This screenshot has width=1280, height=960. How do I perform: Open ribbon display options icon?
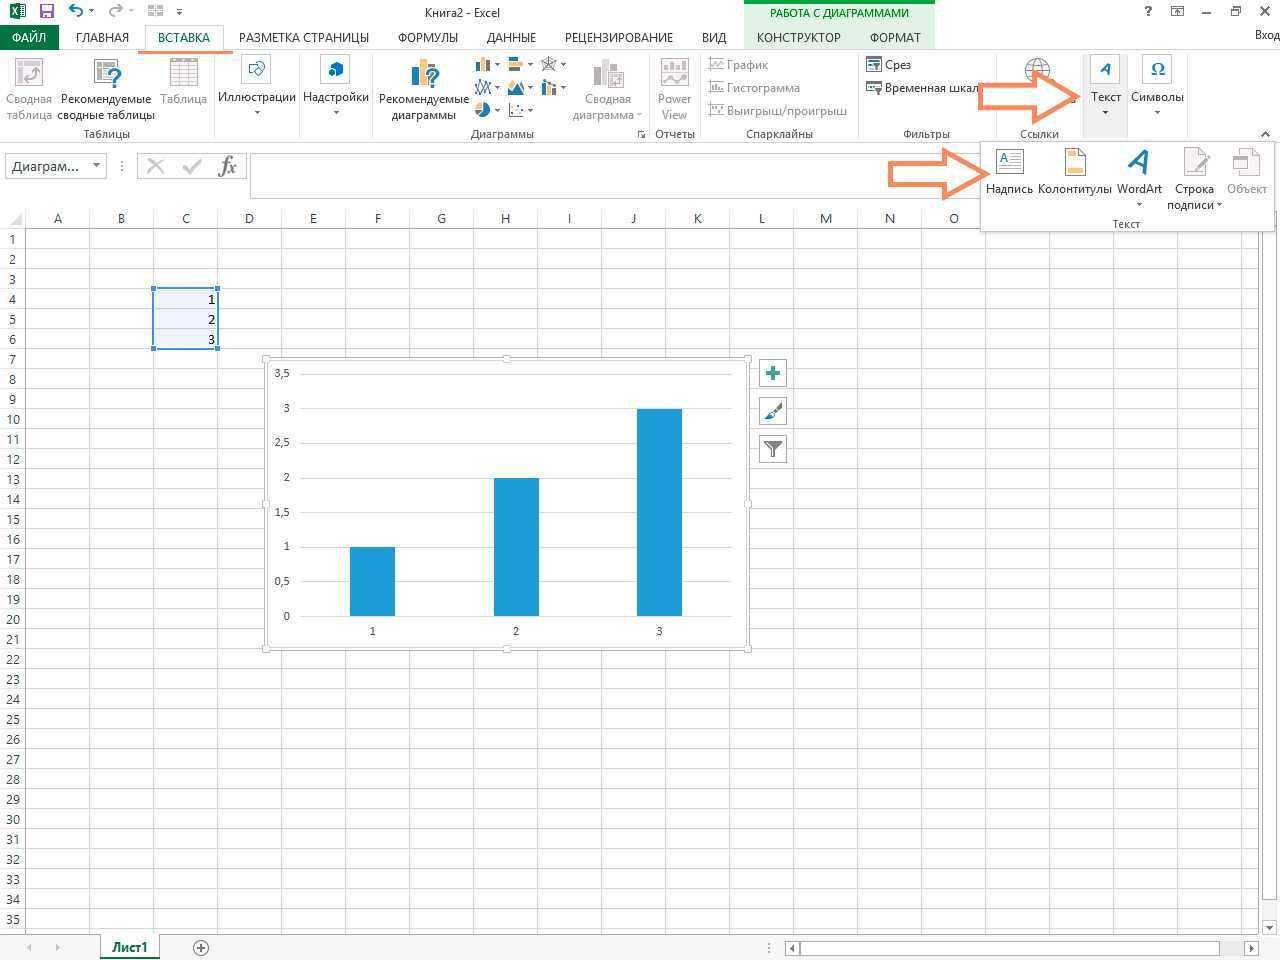pyautogui.click(x=1177, y=12)
